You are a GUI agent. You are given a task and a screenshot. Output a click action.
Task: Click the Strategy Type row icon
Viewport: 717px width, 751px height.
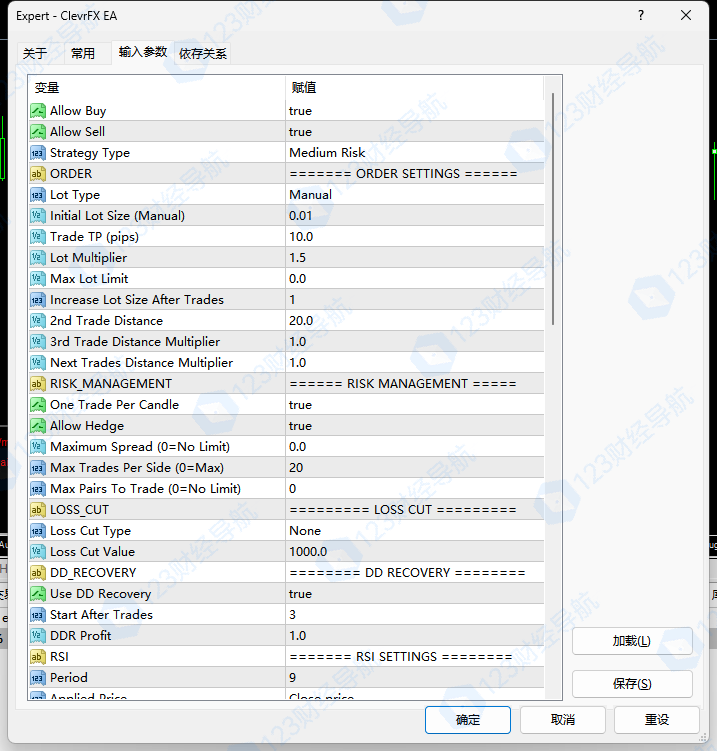click(x=38, y=153)
